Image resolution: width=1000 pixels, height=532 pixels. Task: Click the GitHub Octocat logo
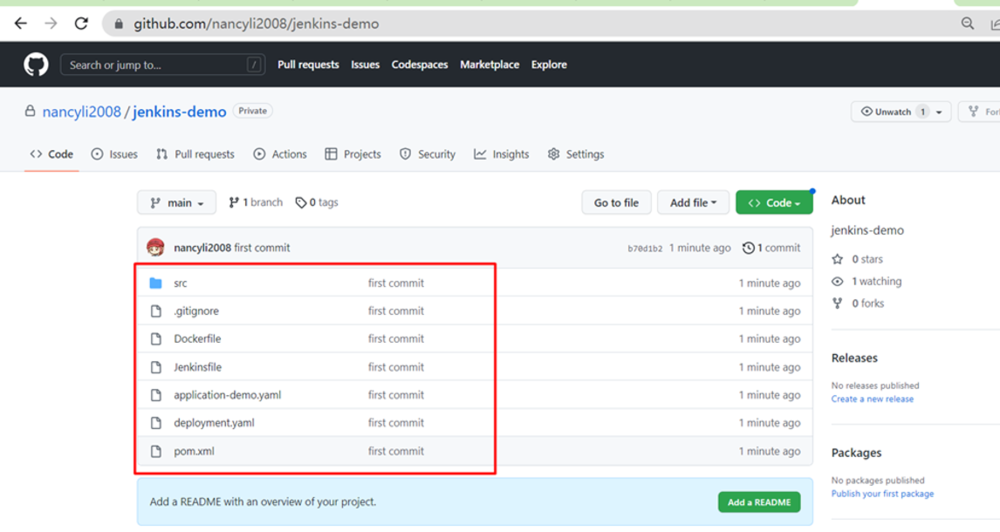click(36, 65)
